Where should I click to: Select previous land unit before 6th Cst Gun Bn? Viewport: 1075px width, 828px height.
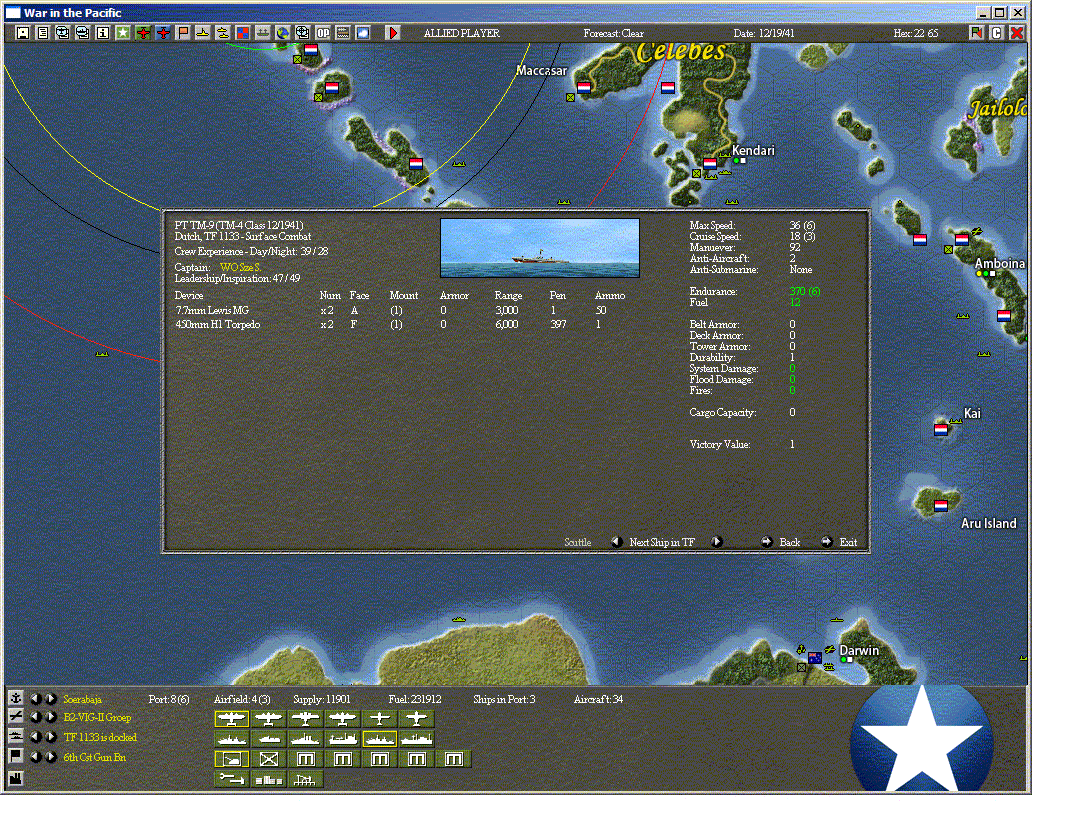(x=36, y=757)
